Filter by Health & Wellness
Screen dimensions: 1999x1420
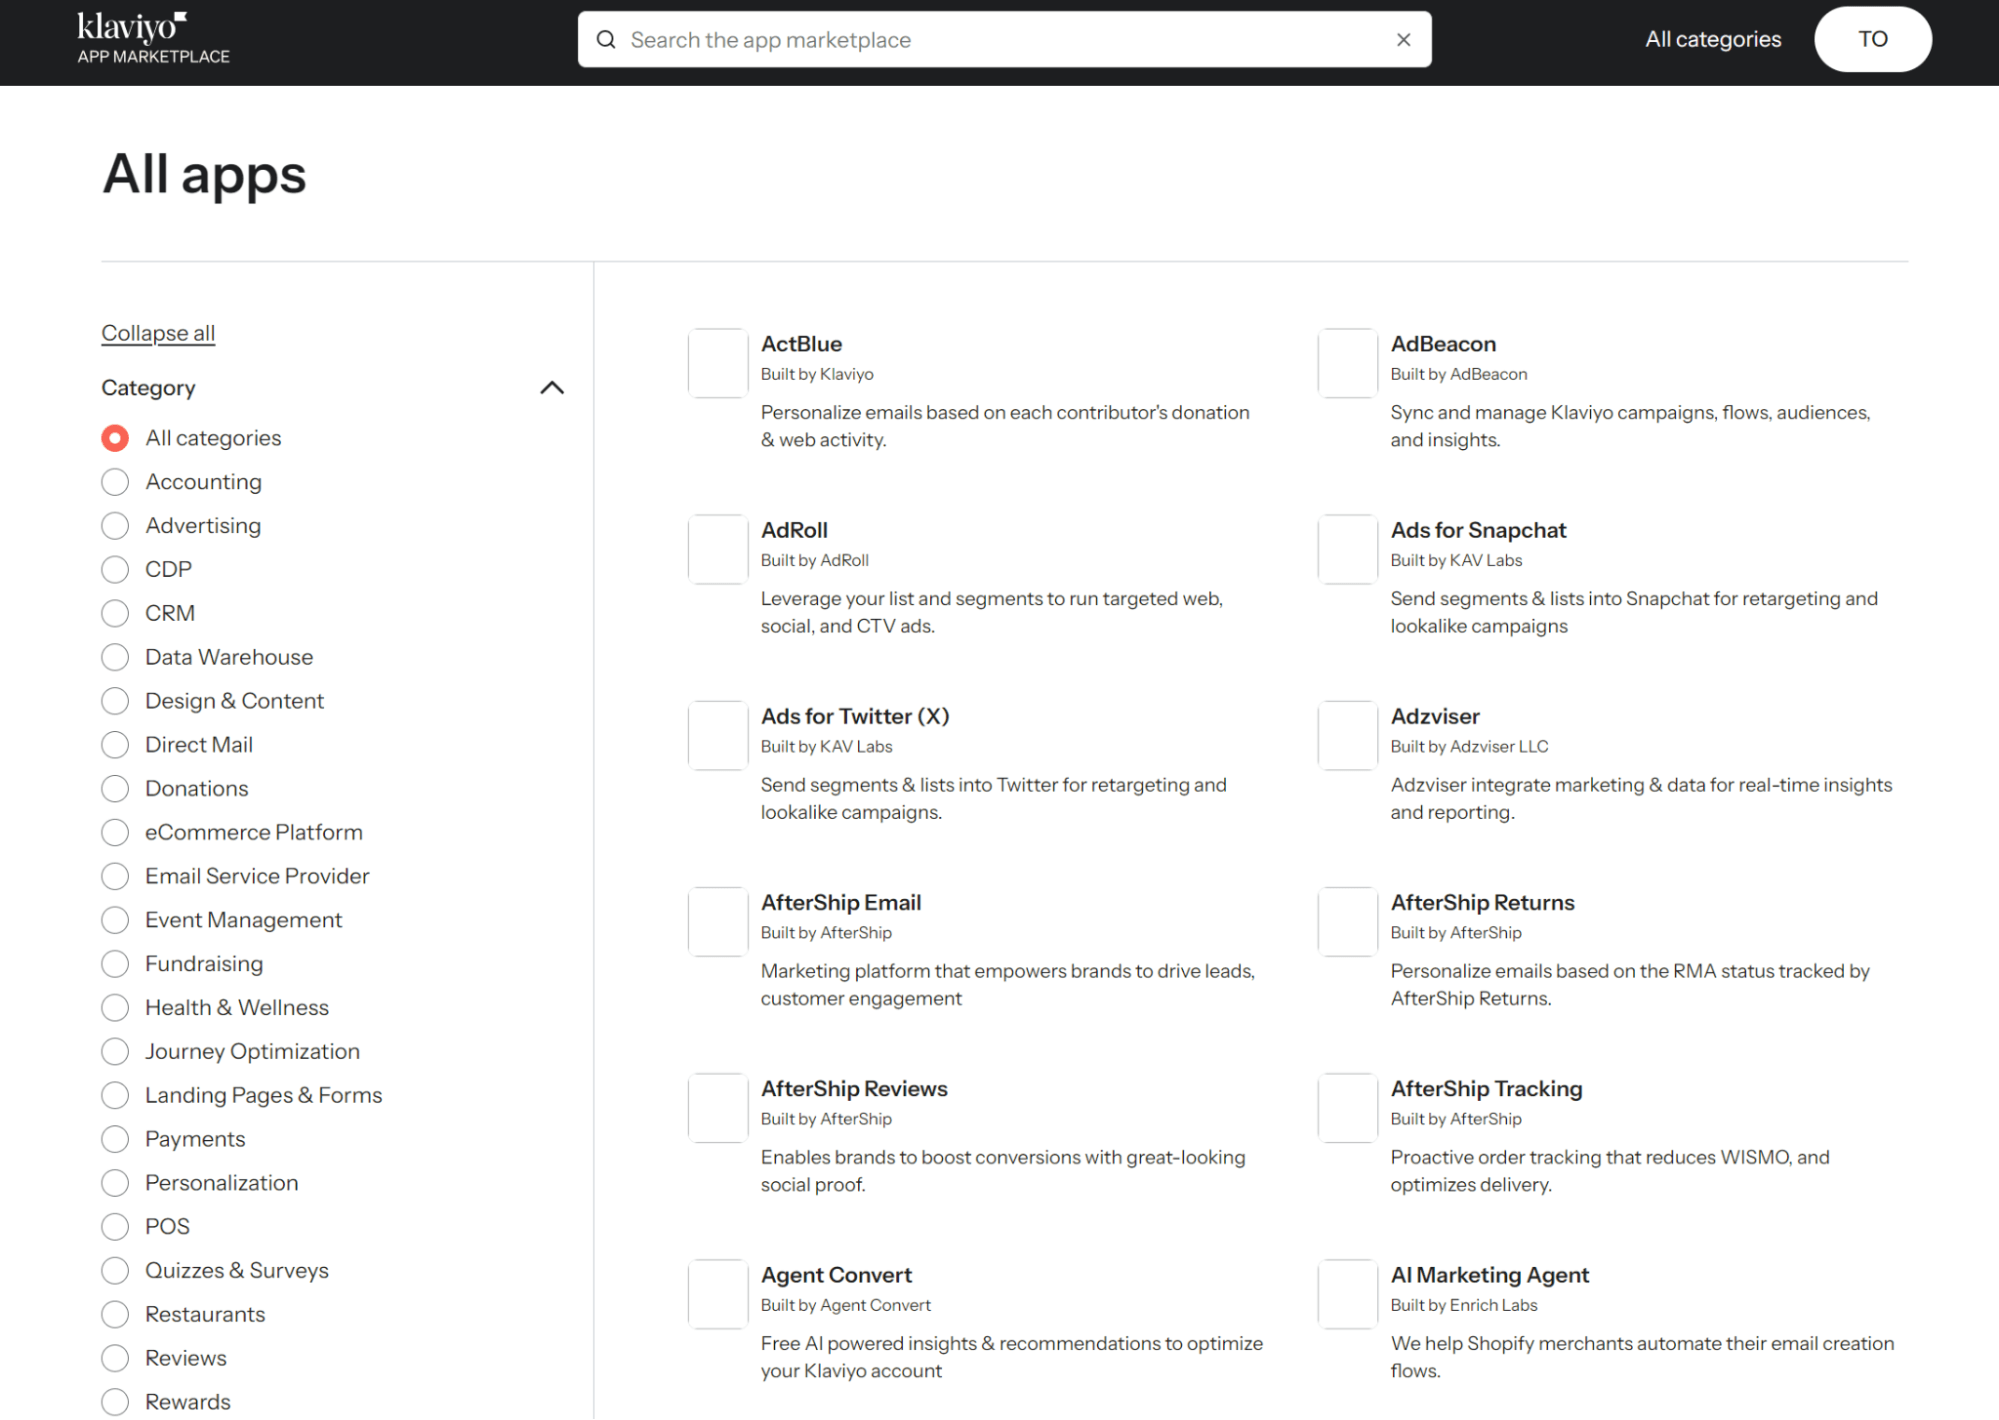(x=115, y=1008)
